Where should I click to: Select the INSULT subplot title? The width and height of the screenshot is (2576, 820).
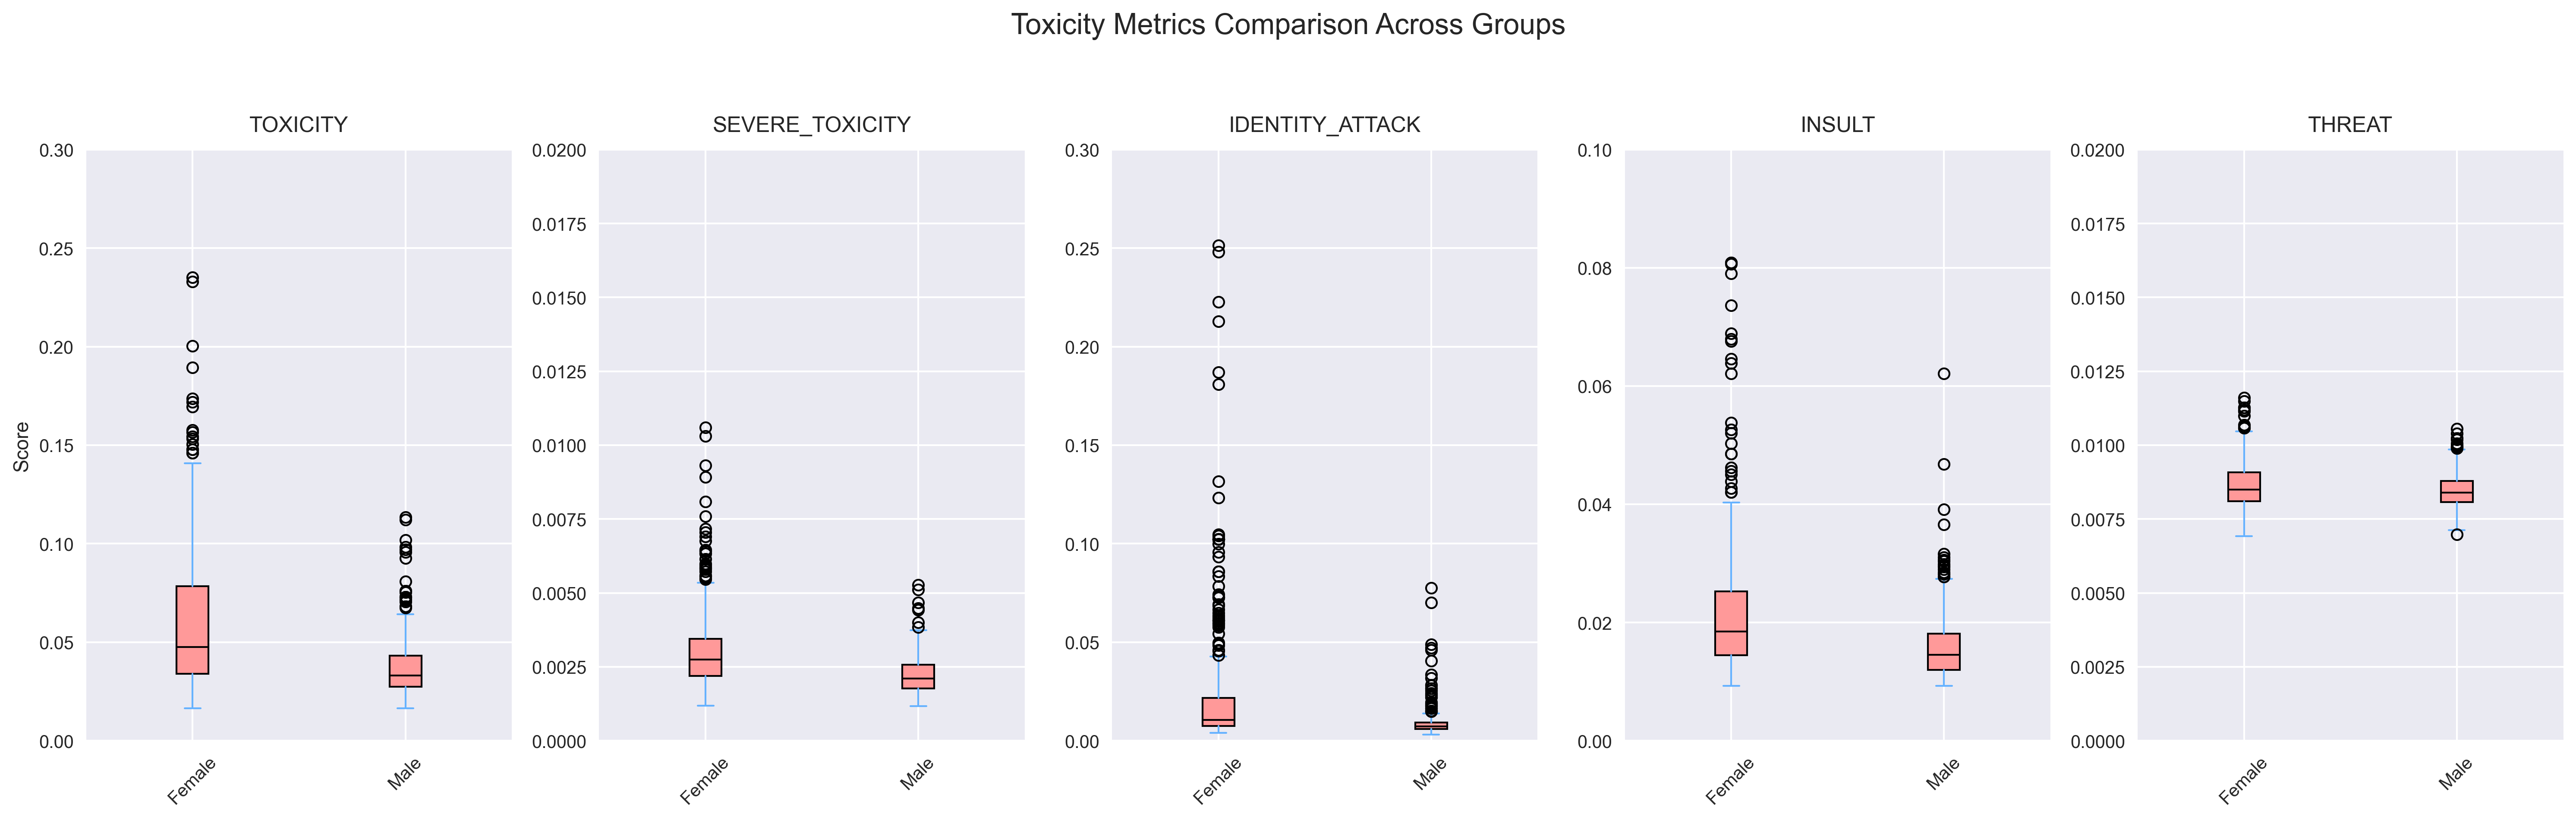pyautogui.click(x=1837, y=125)
